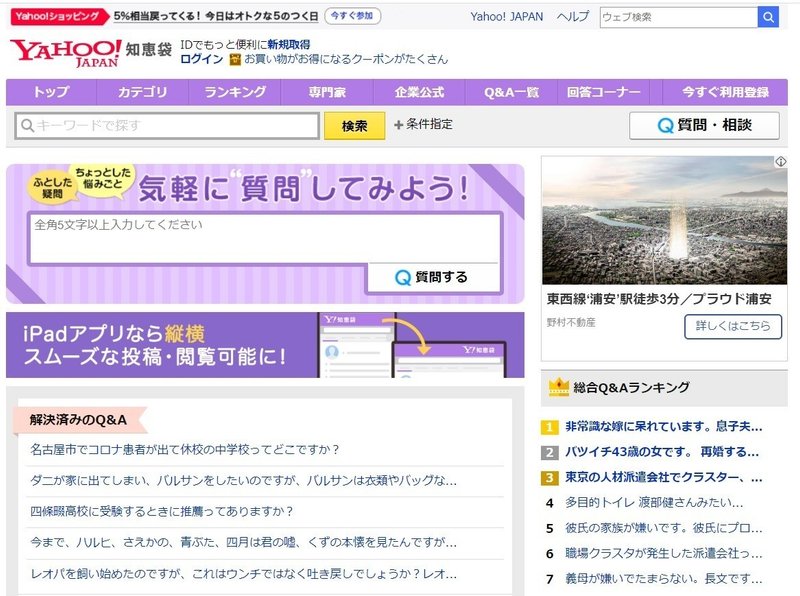Open ranking item 彼氏の家族が嫌いです

pos(664,528)
